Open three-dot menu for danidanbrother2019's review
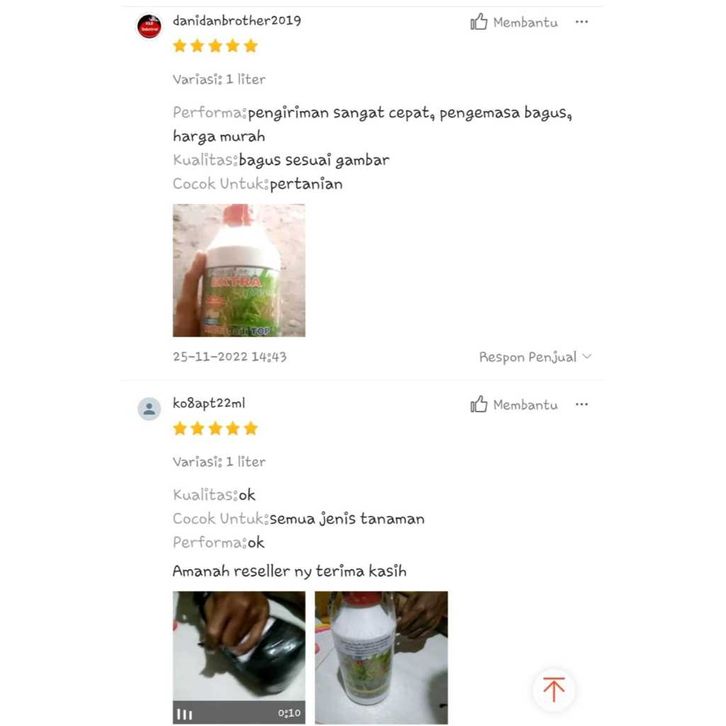This screenshot has width=726, height=726. pos(582,22)
